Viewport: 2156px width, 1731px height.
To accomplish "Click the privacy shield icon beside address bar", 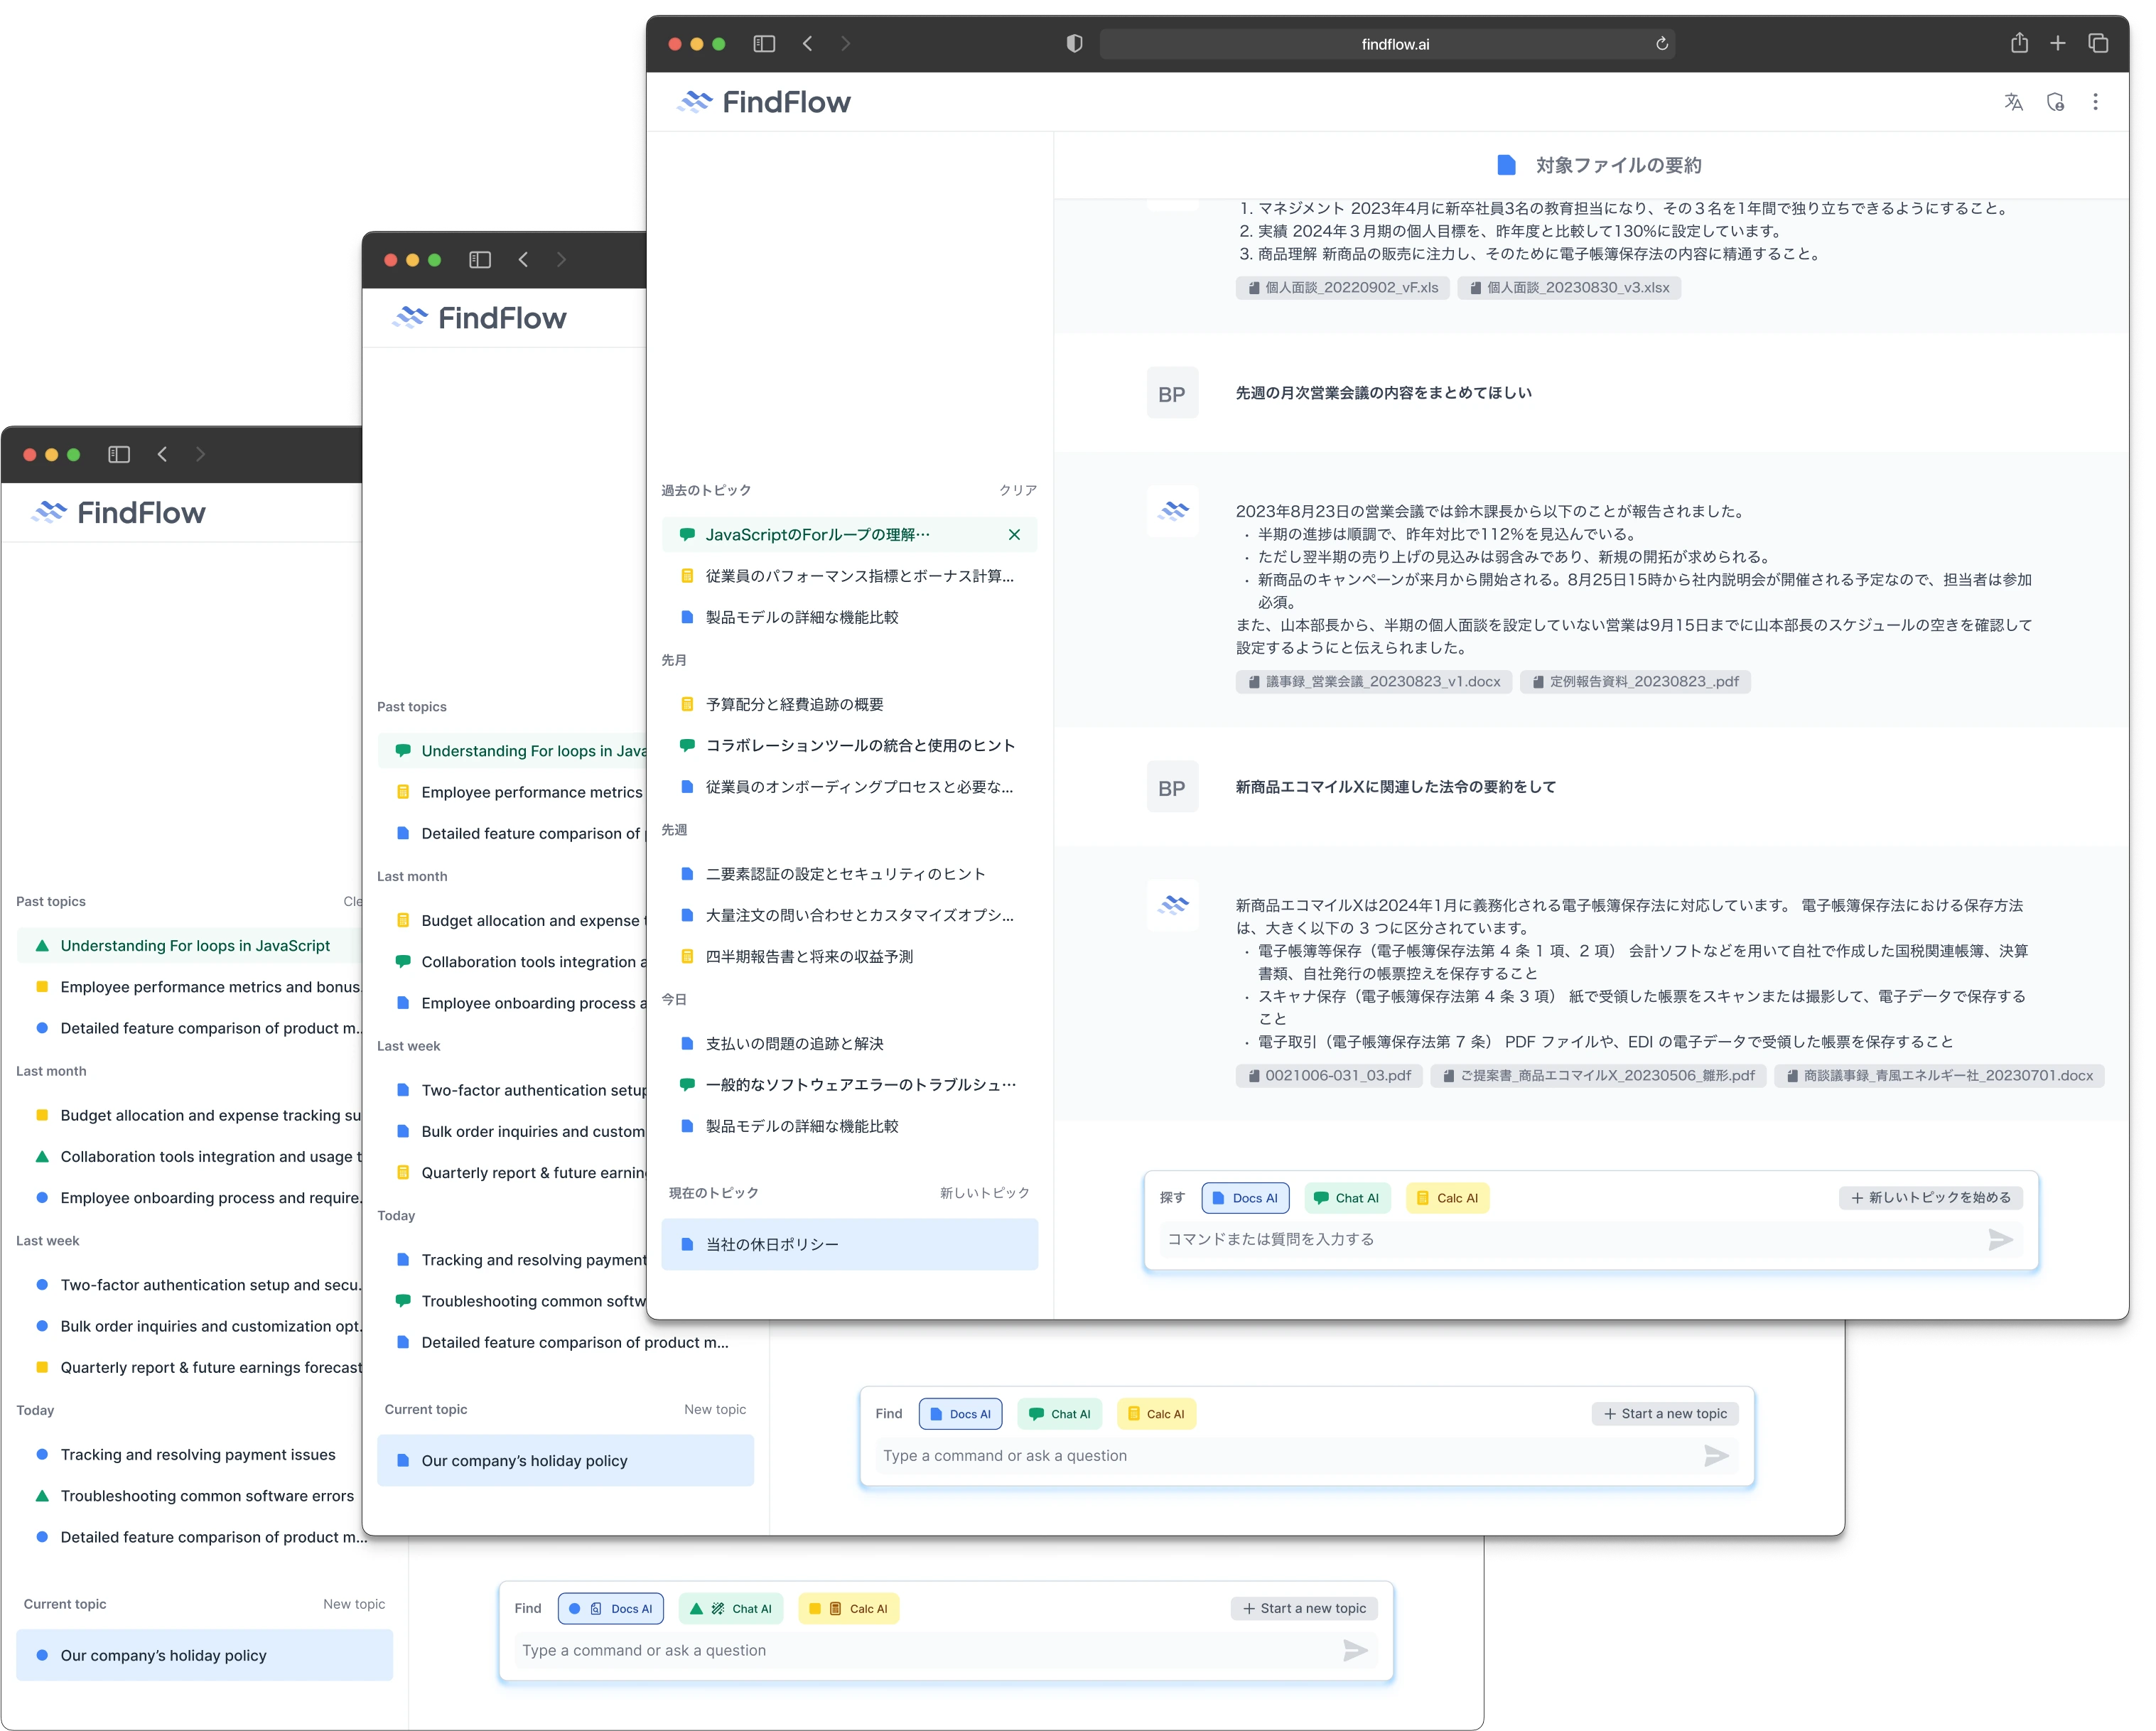I will coord(1074,44).
